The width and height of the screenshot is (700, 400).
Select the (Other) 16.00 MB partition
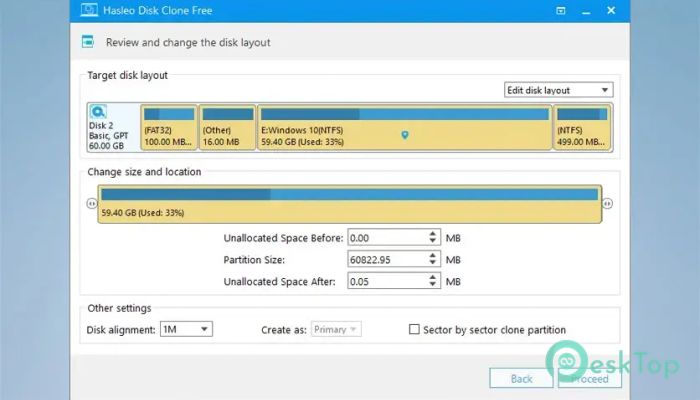(x=228, y=127)
